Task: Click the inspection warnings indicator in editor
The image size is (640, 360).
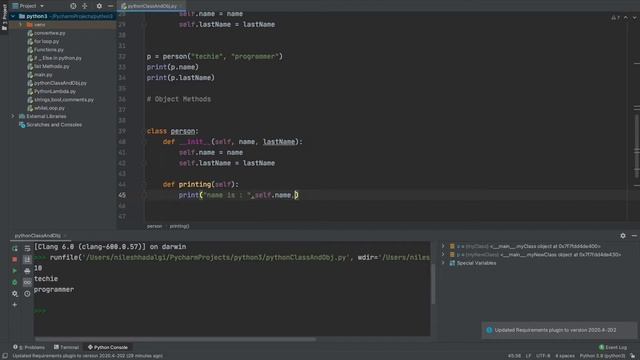Action: pos(615,18)
